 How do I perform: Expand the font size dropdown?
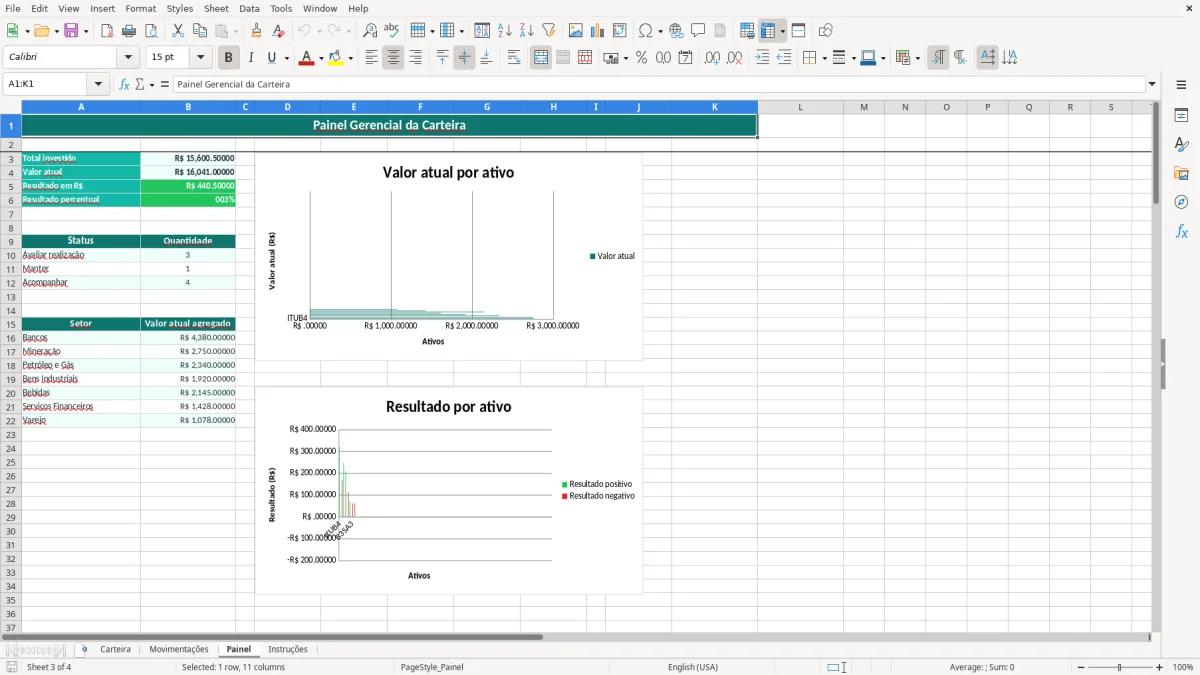point(201,58)
